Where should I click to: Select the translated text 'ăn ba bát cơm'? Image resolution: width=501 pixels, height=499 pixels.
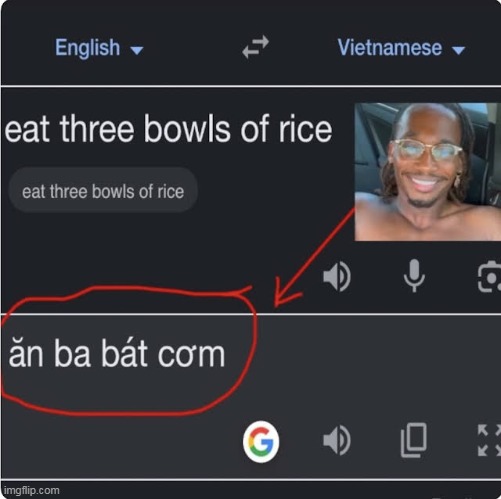tap(117, 353)
